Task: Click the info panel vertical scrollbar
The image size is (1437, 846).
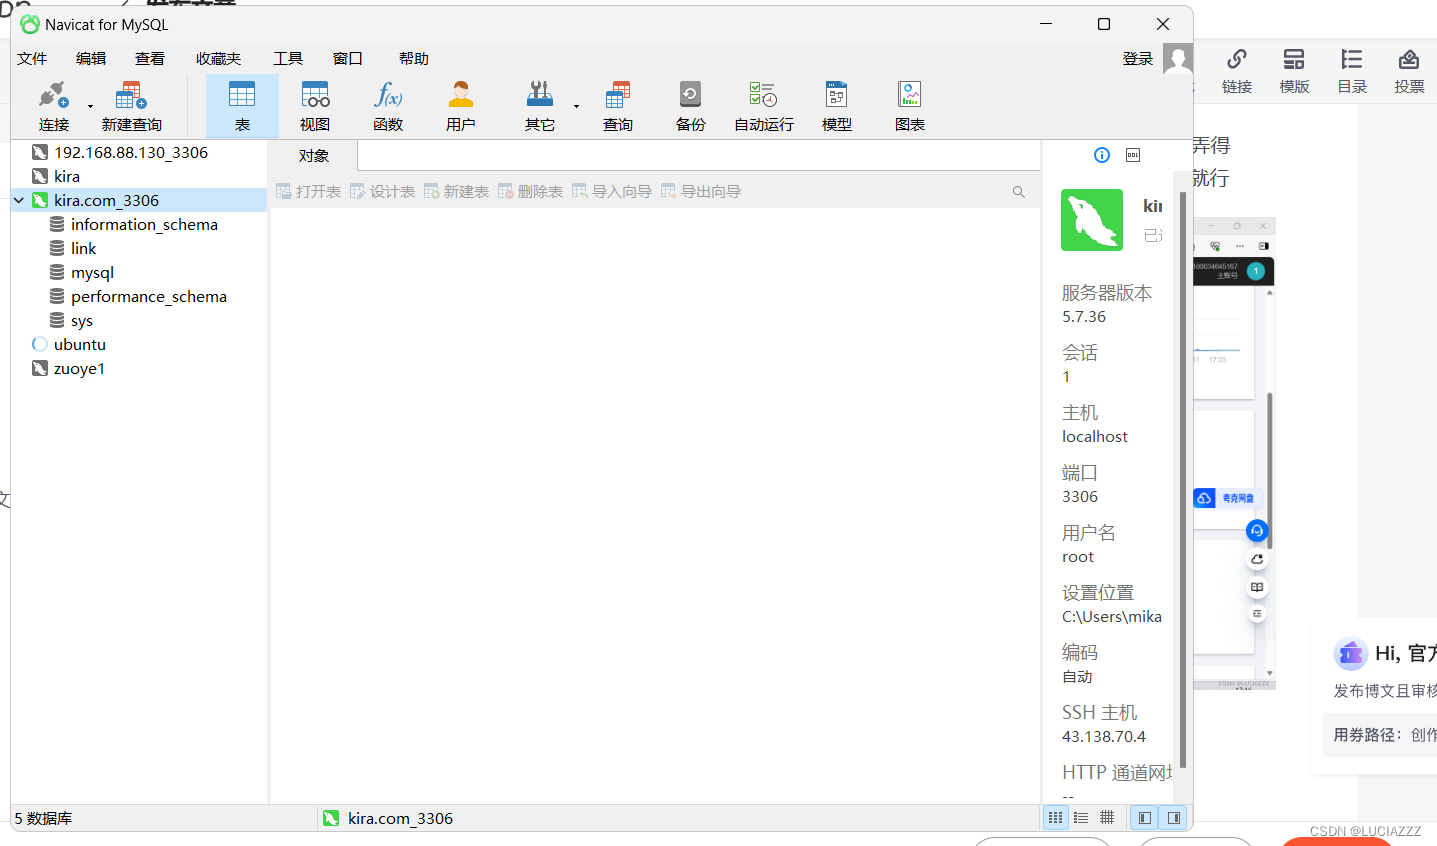Action: click(x=1183, y=480)
